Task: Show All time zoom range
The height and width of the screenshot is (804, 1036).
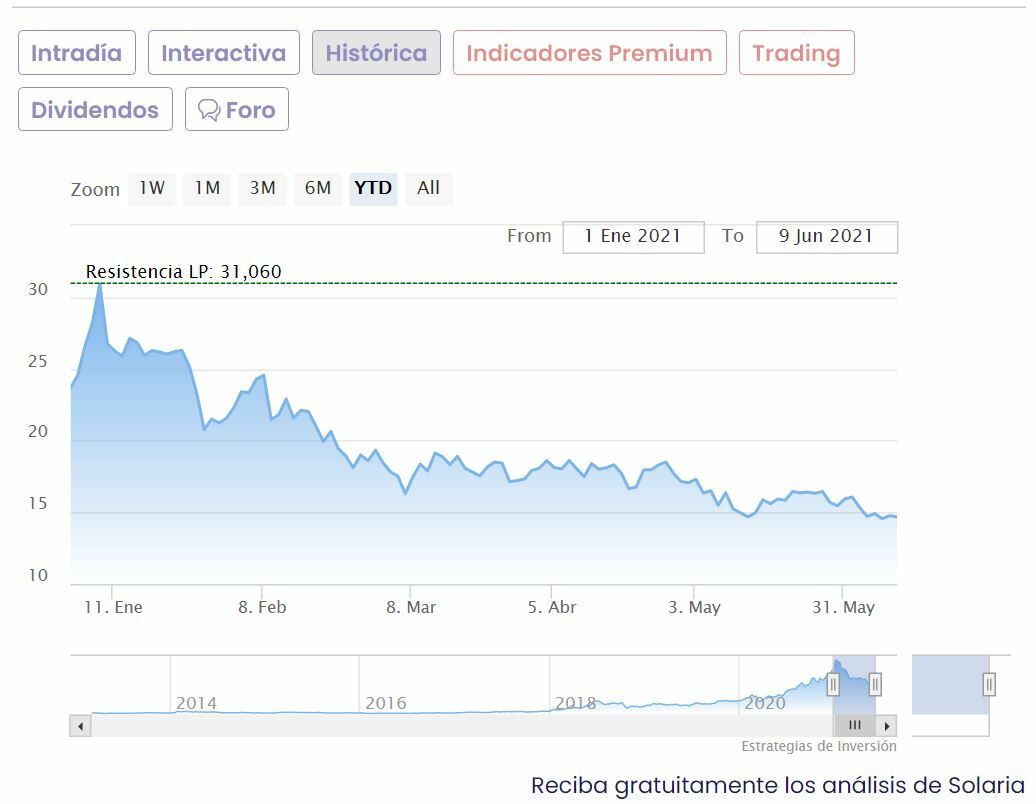Action: tap(428, 188)
